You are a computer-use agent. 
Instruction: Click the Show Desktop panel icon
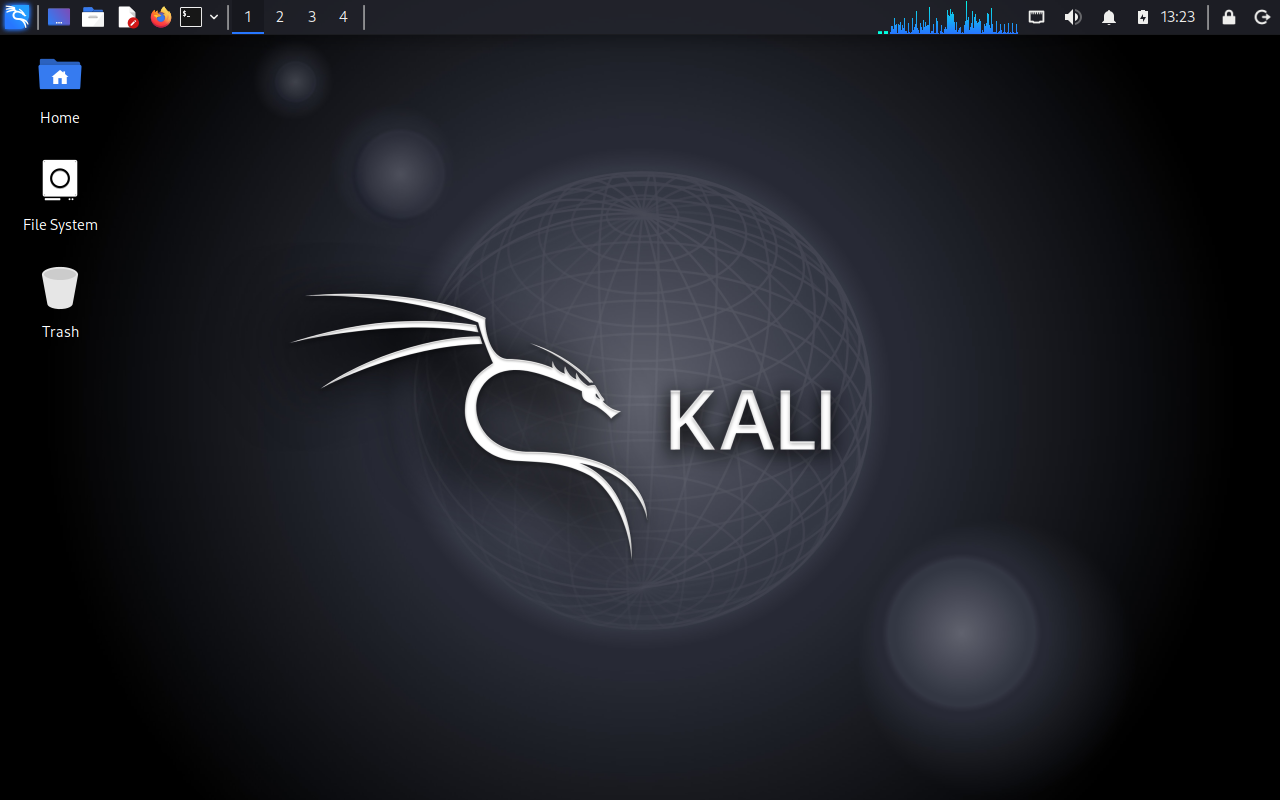59,17
